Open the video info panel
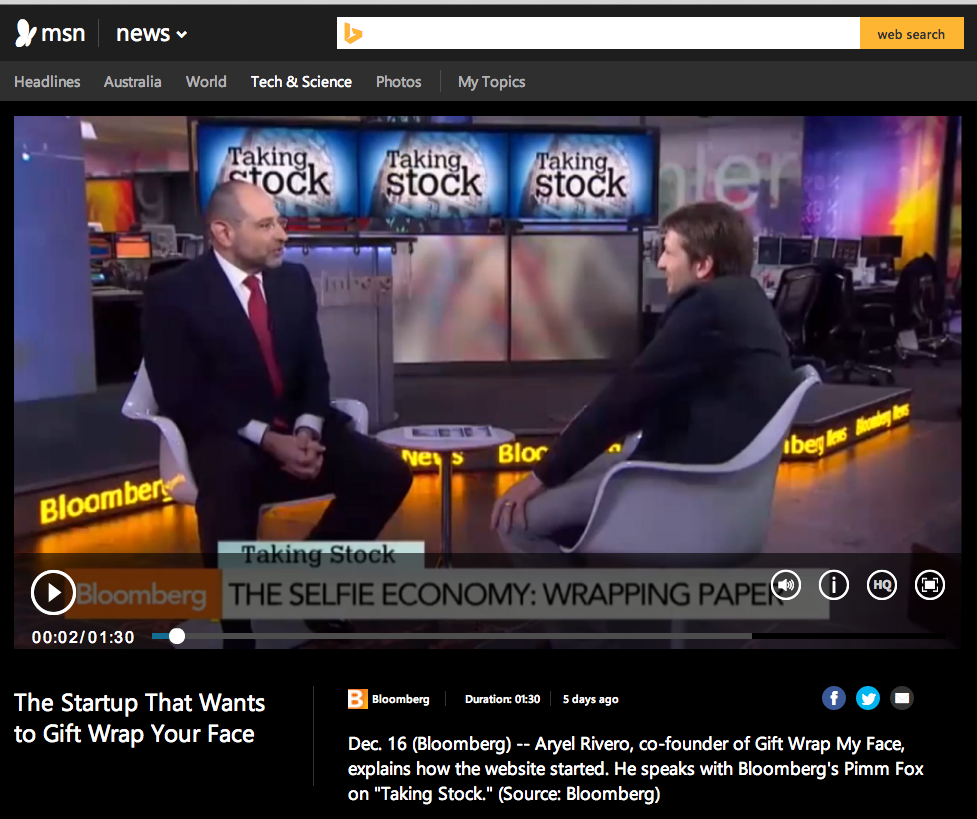This screenshot has height=819, width=977. coord(833,585)
